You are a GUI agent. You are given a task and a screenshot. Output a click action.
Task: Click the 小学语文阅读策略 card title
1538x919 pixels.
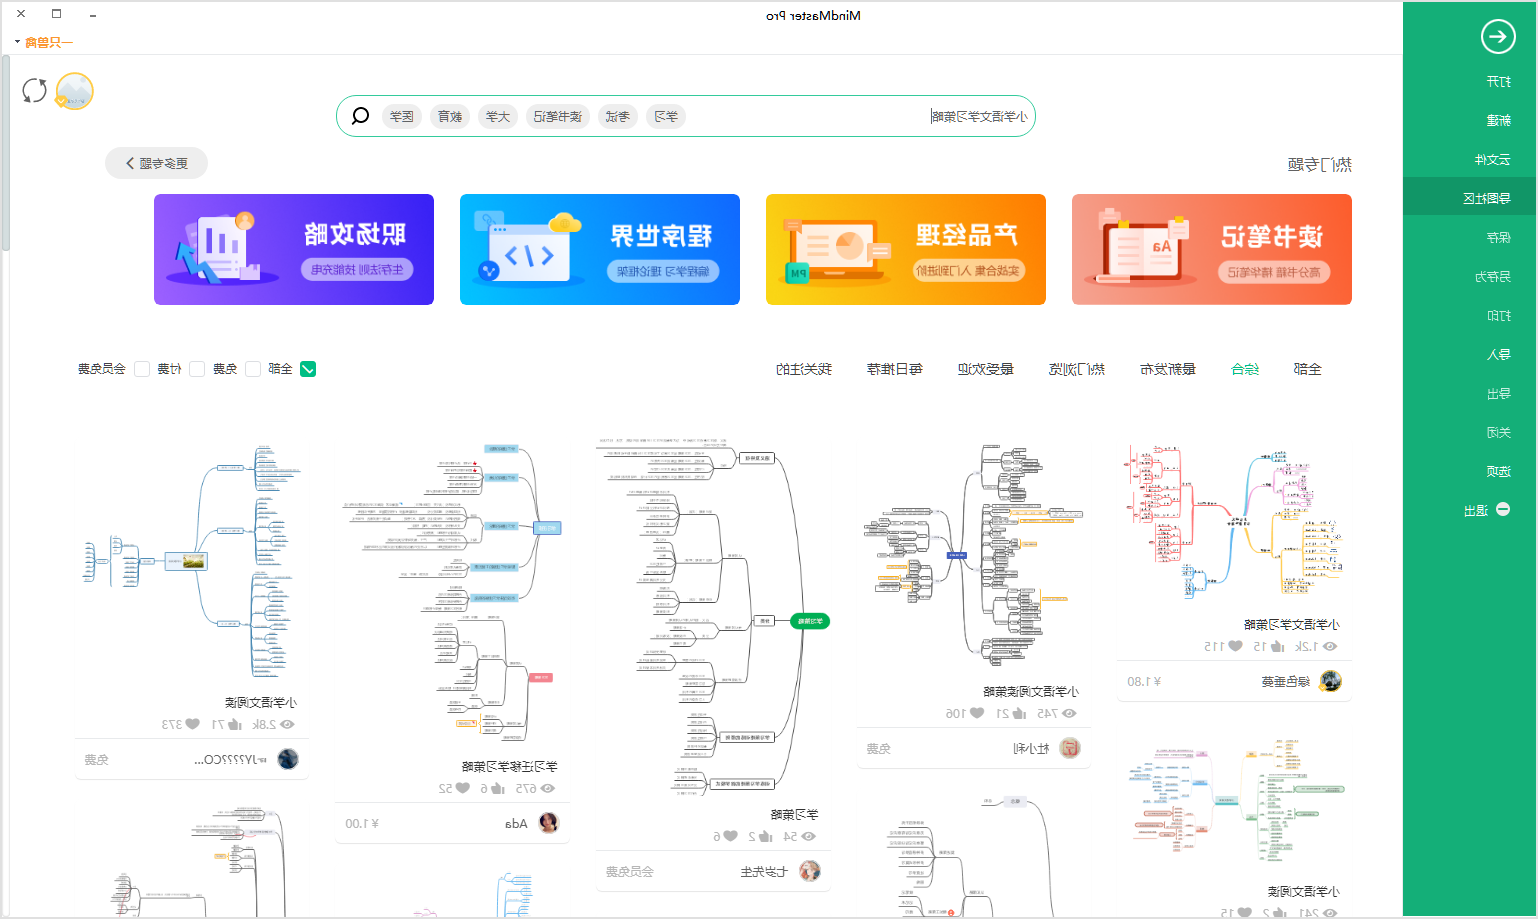(1031, 691)
